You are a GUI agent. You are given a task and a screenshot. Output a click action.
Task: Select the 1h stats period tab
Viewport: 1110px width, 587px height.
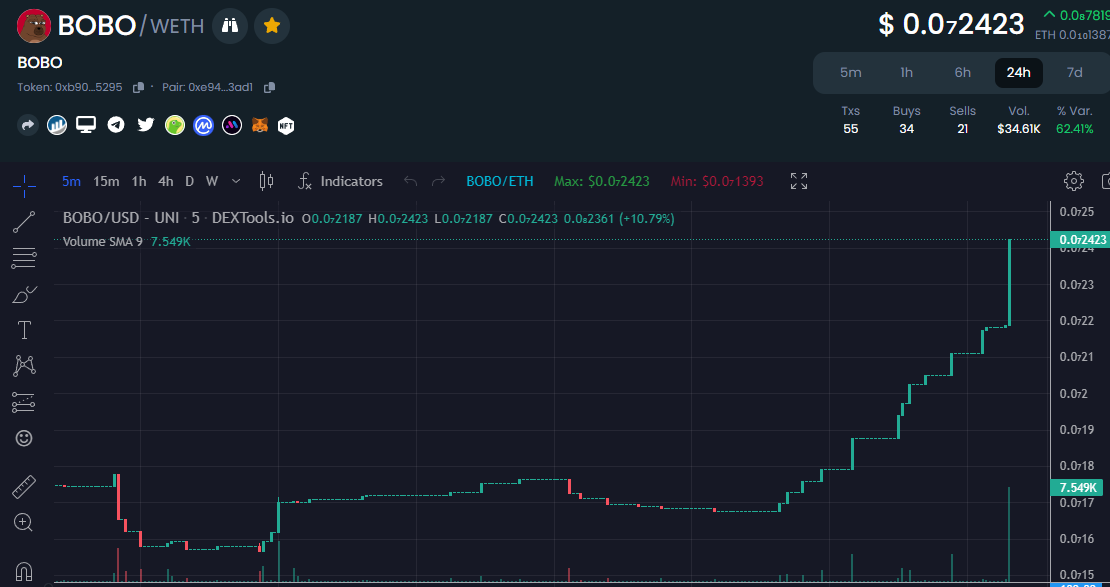pyautogui.click(x=906, y=72)
